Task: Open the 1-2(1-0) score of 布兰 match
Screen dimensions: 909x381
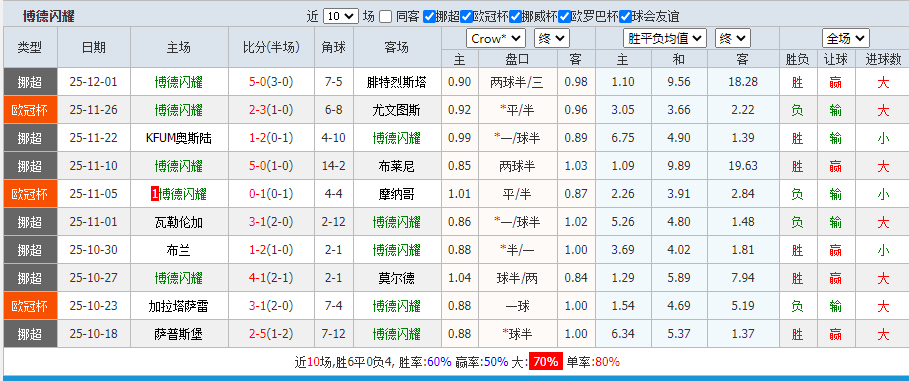Action: pos(271,250)
